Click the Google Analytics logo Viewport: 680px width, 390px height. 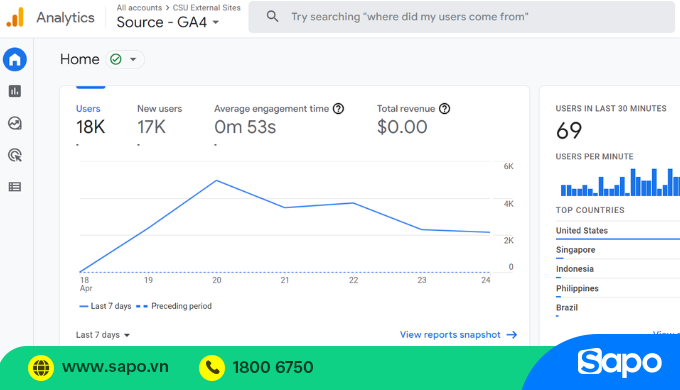15,17
